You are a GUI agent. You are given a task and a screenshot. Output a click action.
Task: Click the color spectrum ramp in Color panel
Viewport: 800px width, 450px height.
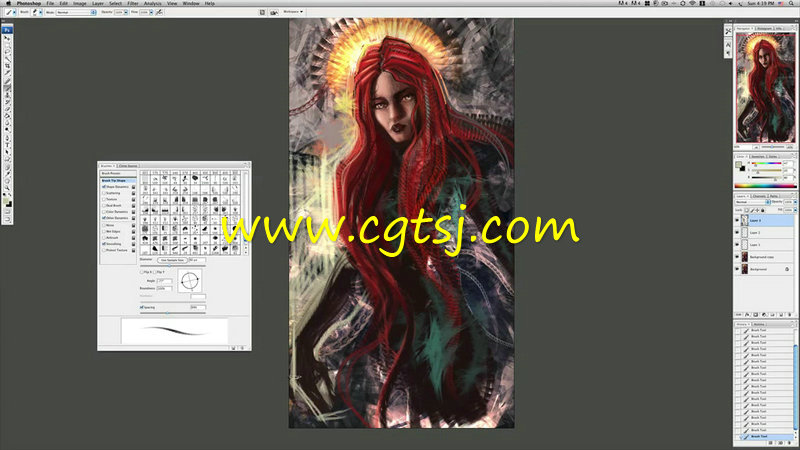(x=765, y=186)
